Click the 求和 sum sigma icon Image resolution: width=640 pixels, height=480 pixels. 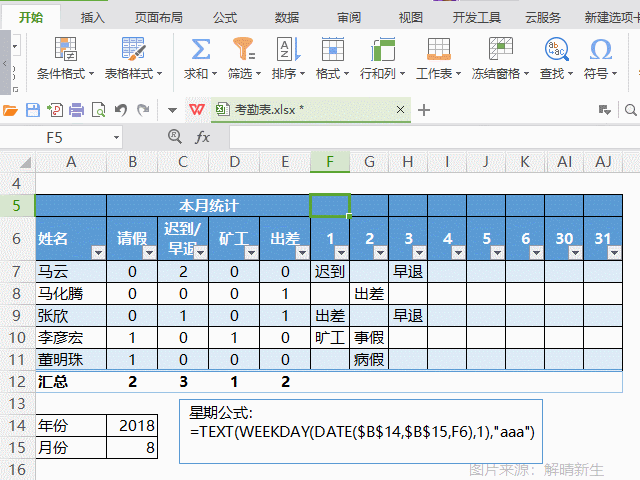200,49
